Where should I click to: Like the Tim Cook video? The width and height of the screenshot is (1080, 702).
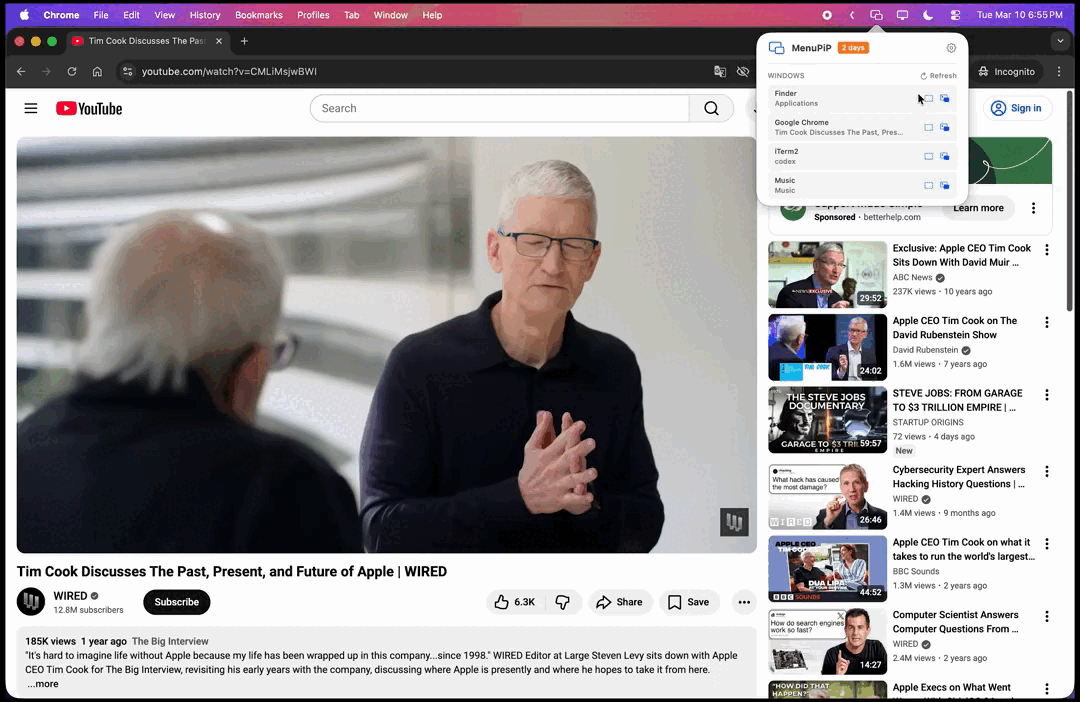click(515, 602)
